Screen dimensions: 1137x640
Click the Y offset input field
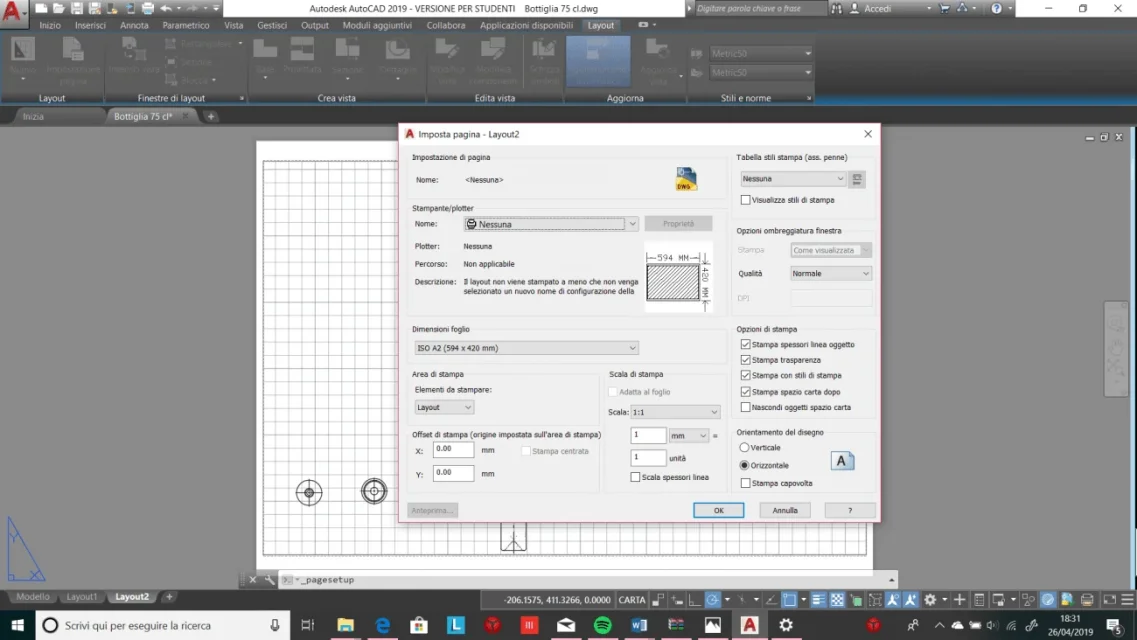coord(453,473)
